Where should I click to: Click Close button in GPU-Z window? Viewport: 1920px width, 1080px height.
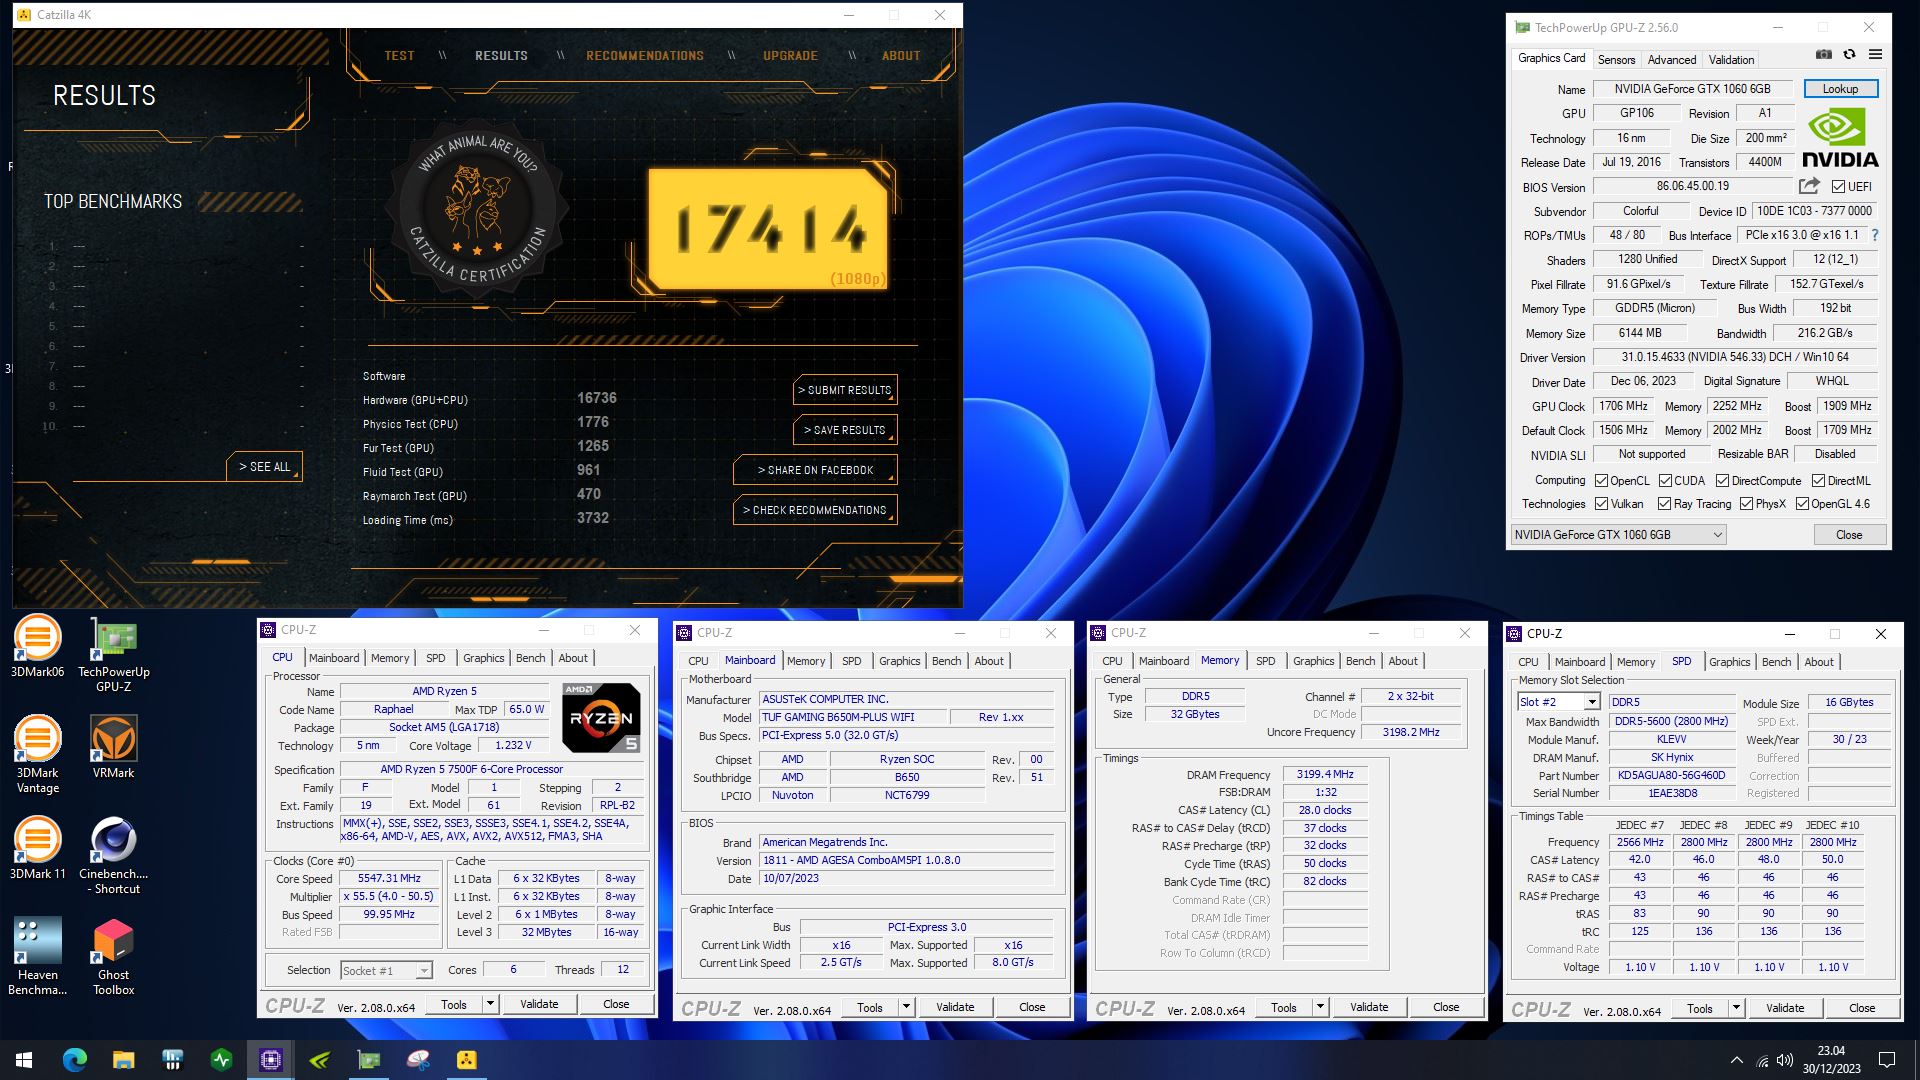tap(1849, 535)
